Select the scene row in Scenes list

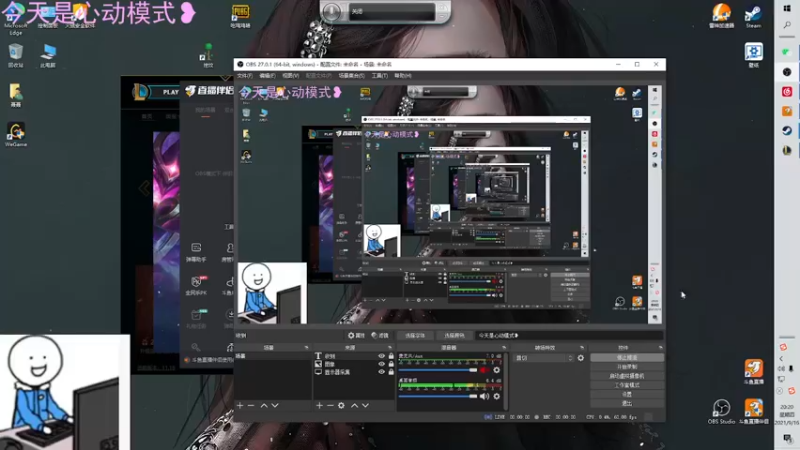point(273,356)
